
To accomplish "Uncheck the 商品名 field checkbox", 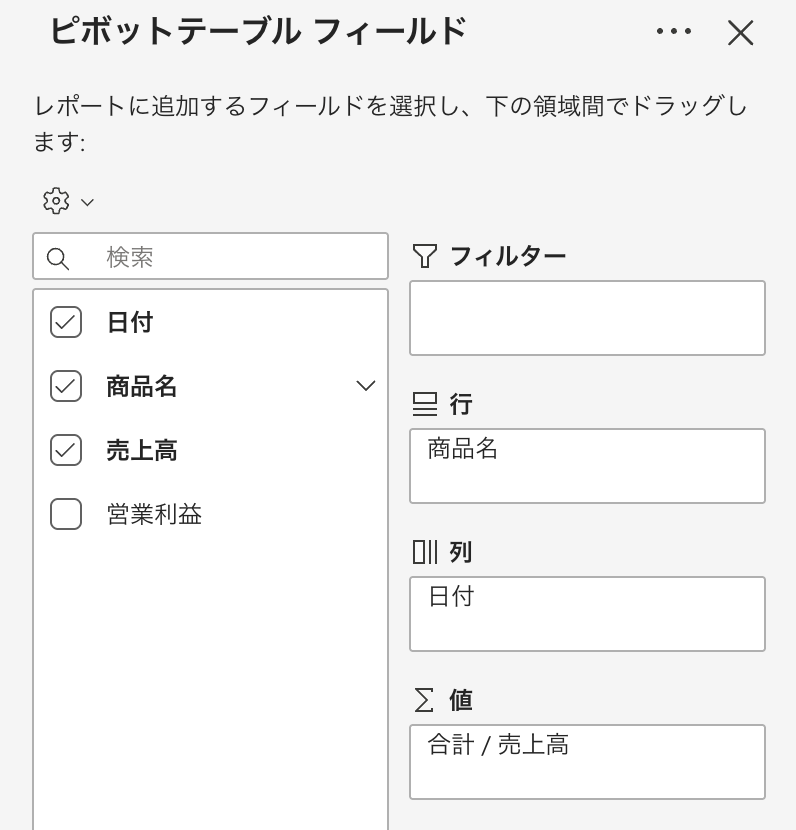I will 66,386.
